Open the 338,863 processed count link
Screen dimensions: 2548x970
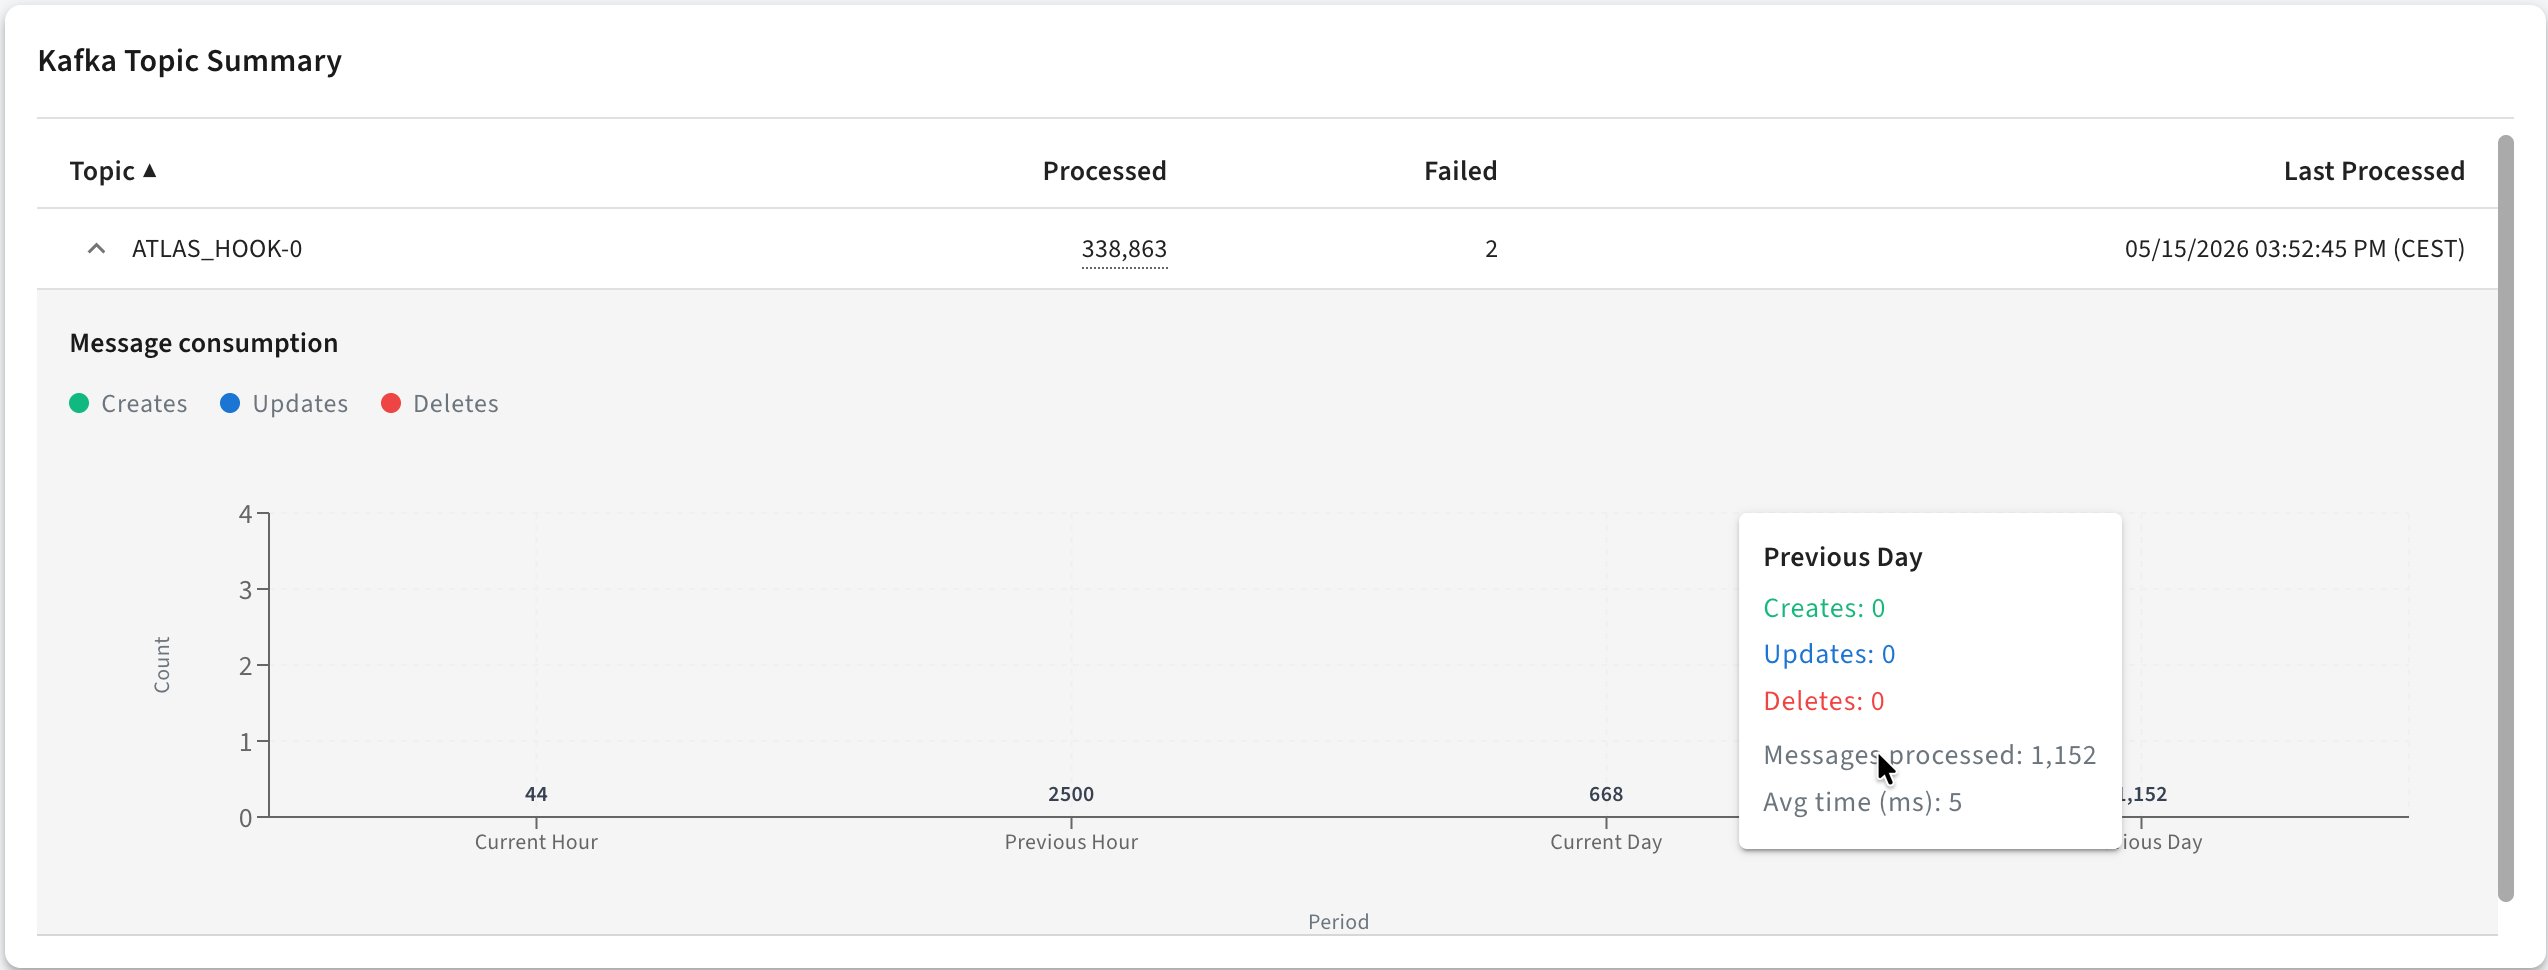(x=1124, y=249)
